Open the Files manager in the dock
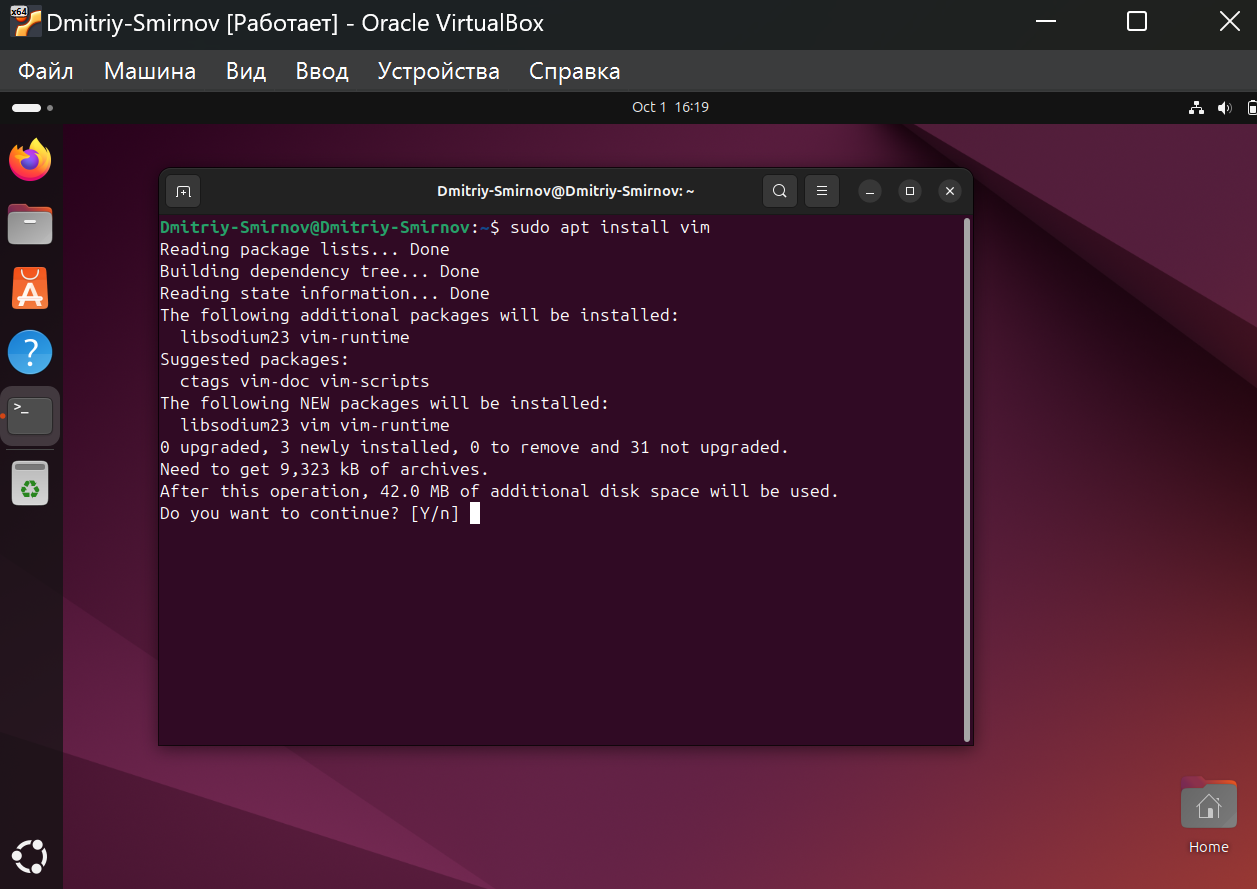The height and width of the screenshot is (889, 1257). [30, 224]
